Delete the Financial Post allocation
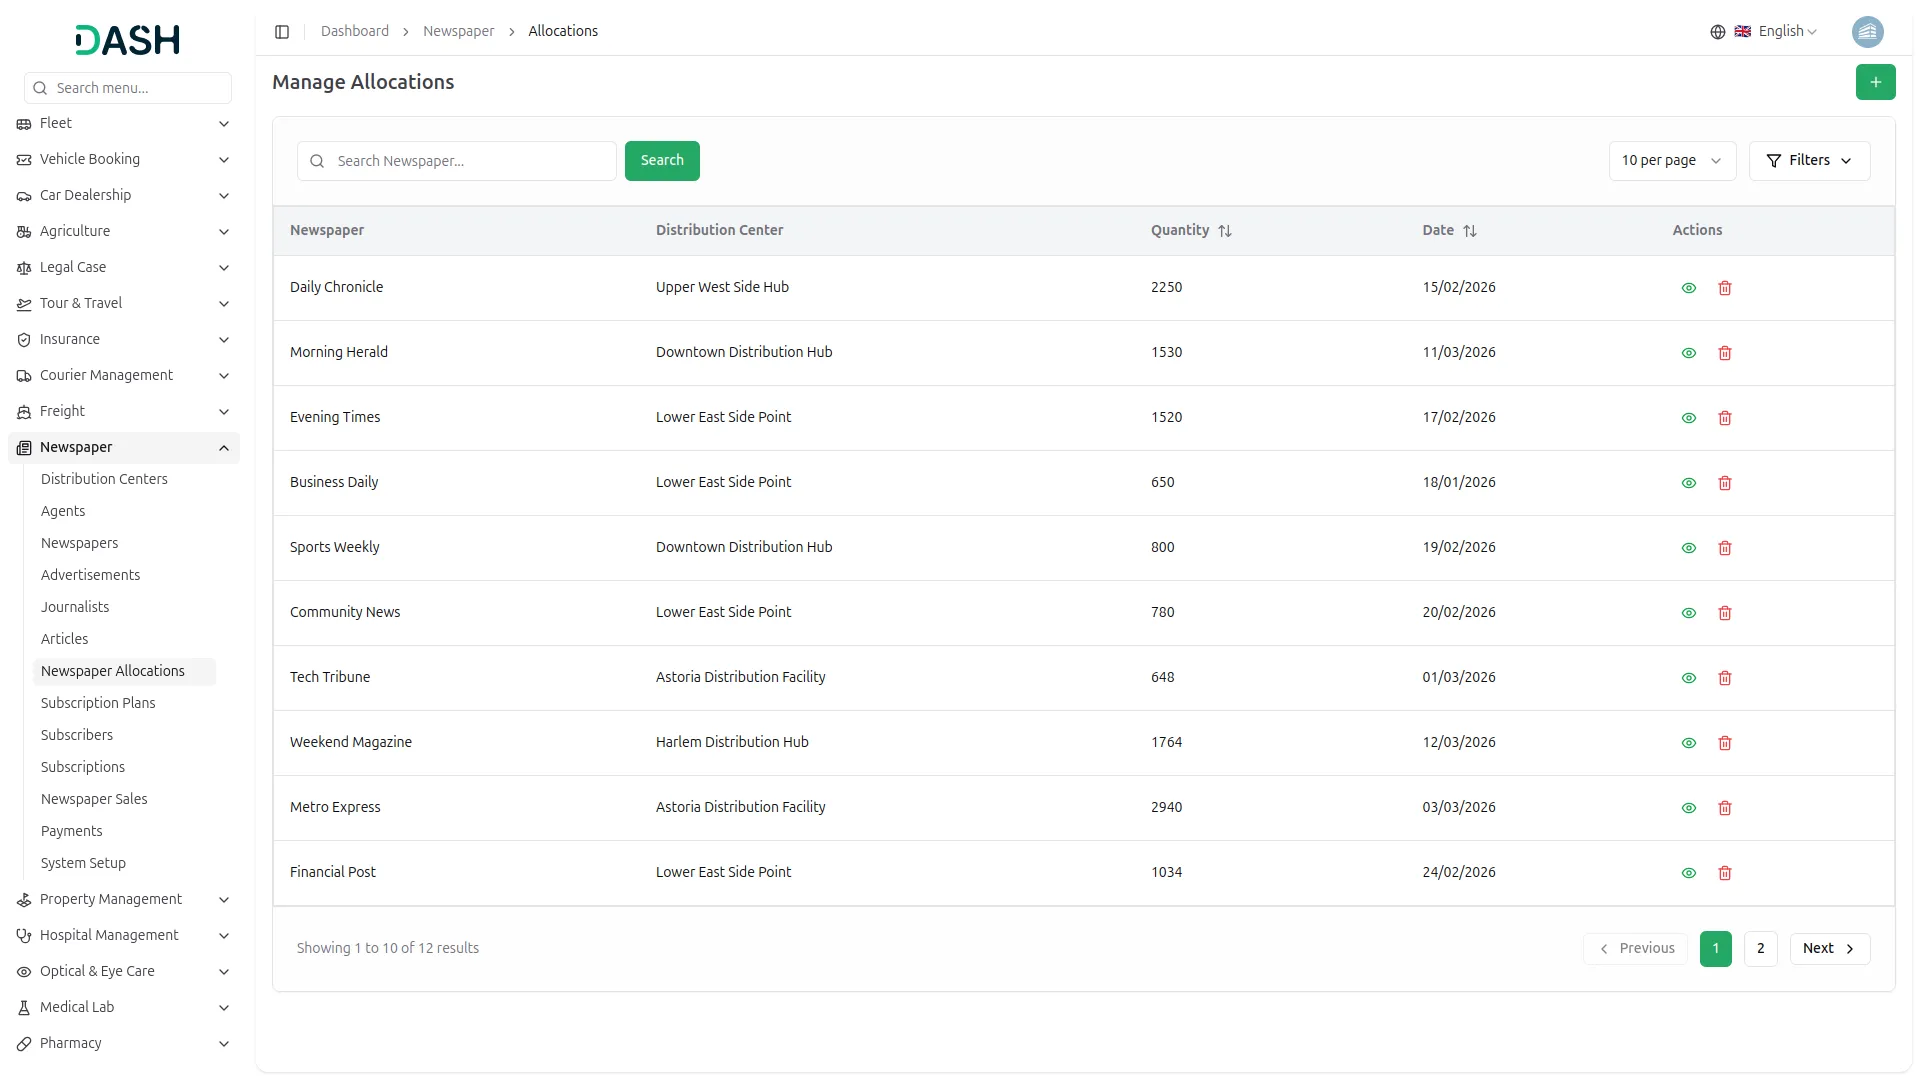The width and height of the screenshot is (1920, 1080). tap(1724, 873)
